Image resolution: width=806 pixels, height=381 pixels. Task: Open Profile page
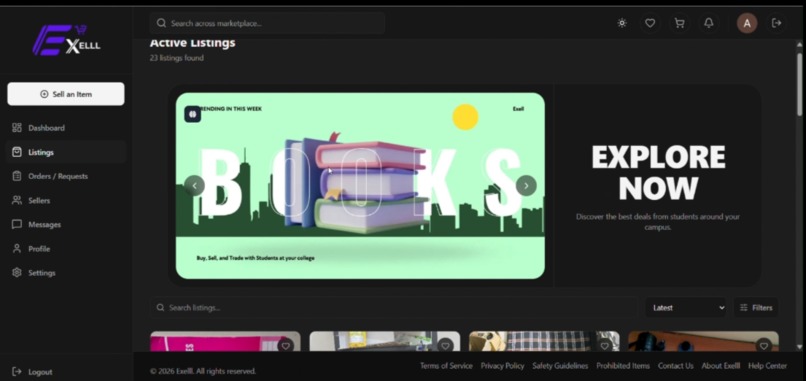pyautogui.click(x=66, y=249)
